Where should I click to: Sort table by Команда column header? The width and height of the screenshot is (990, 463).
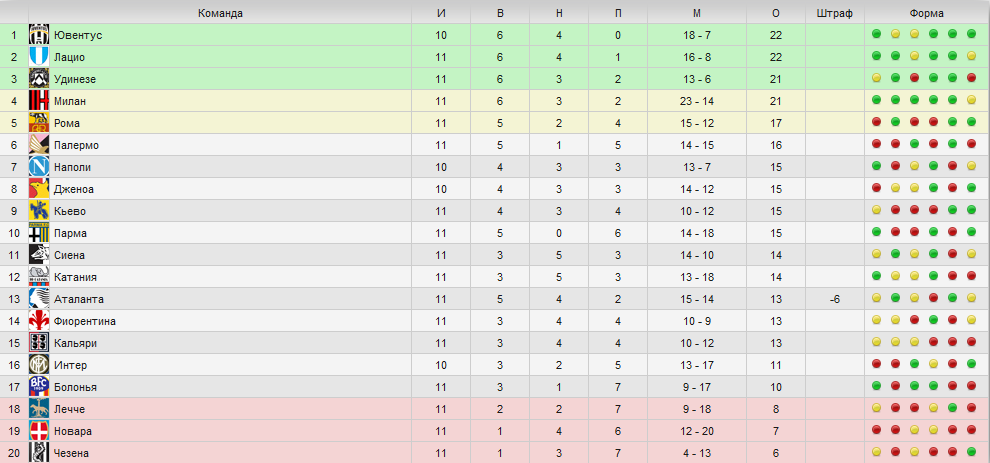[220, 13]
